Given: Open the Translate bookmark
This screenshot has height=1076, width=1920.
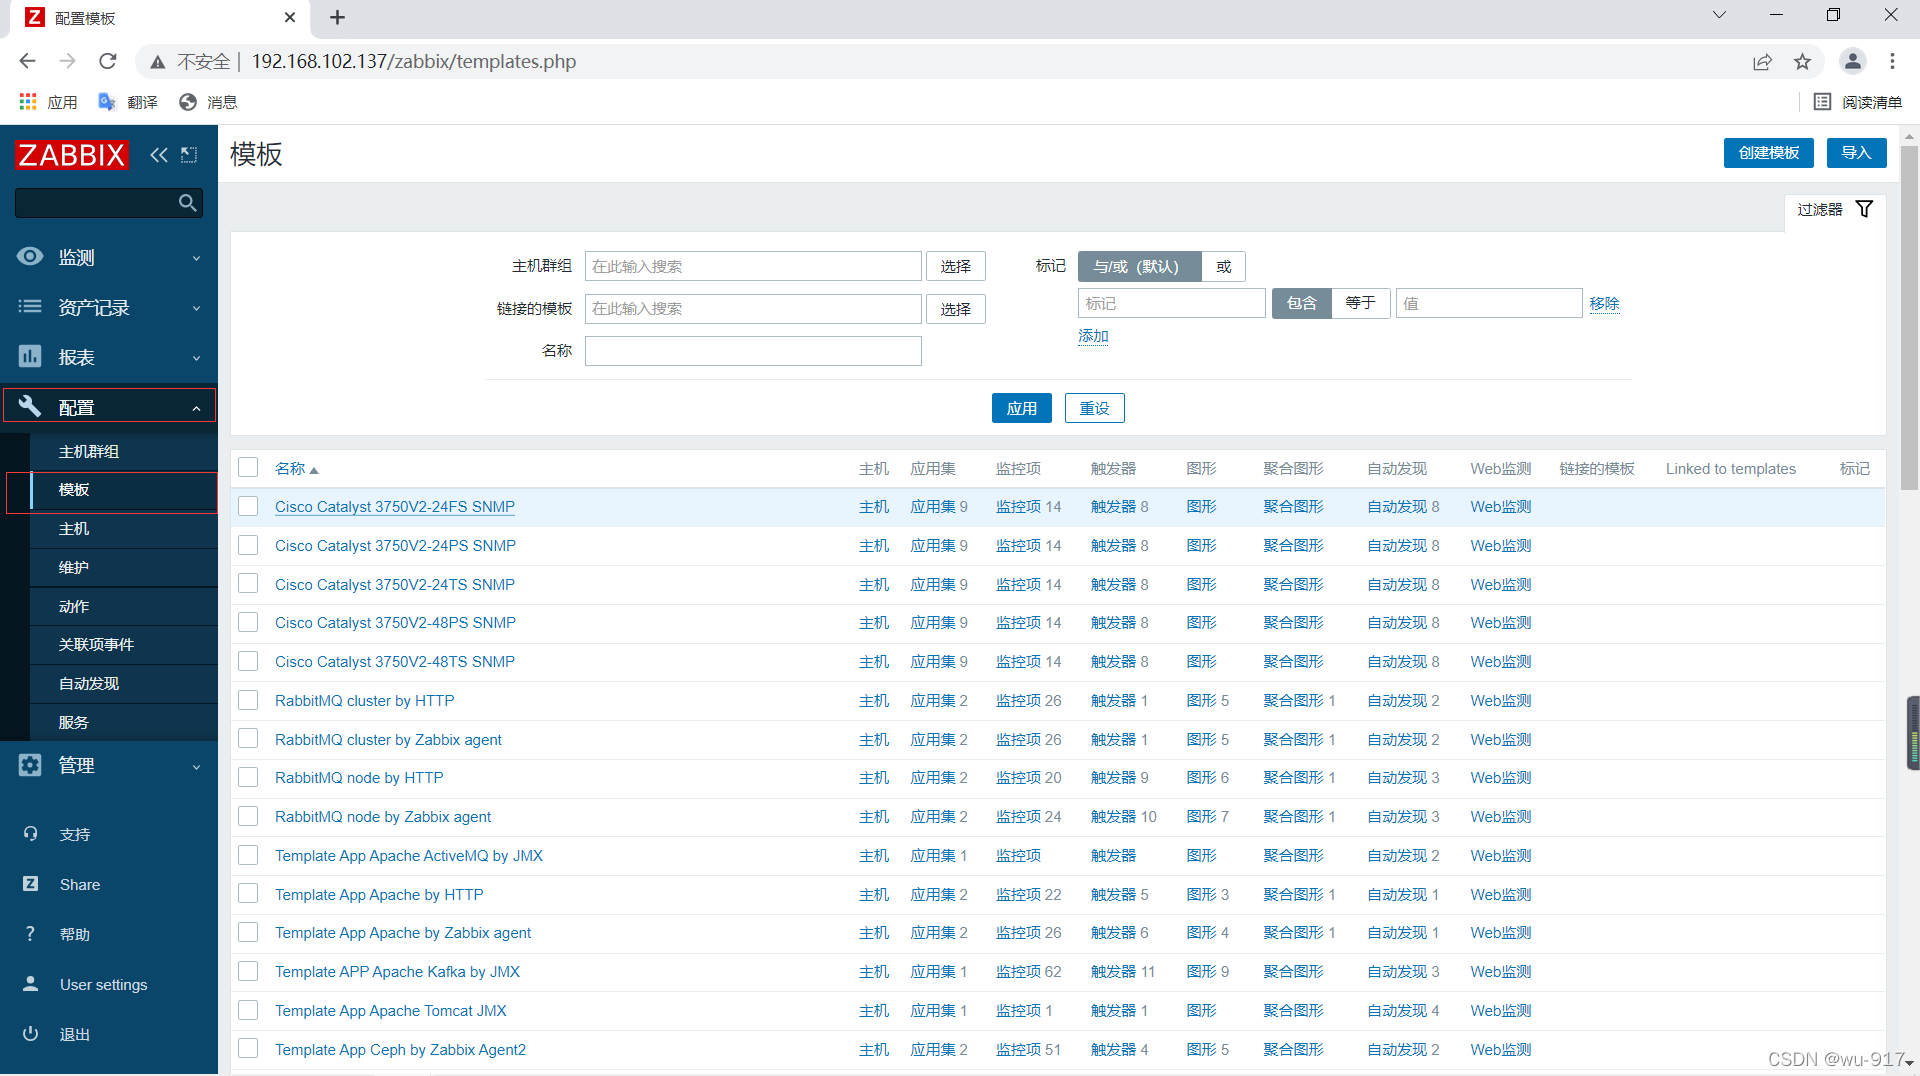Looking at the screenshot, I should coord(128,102).
